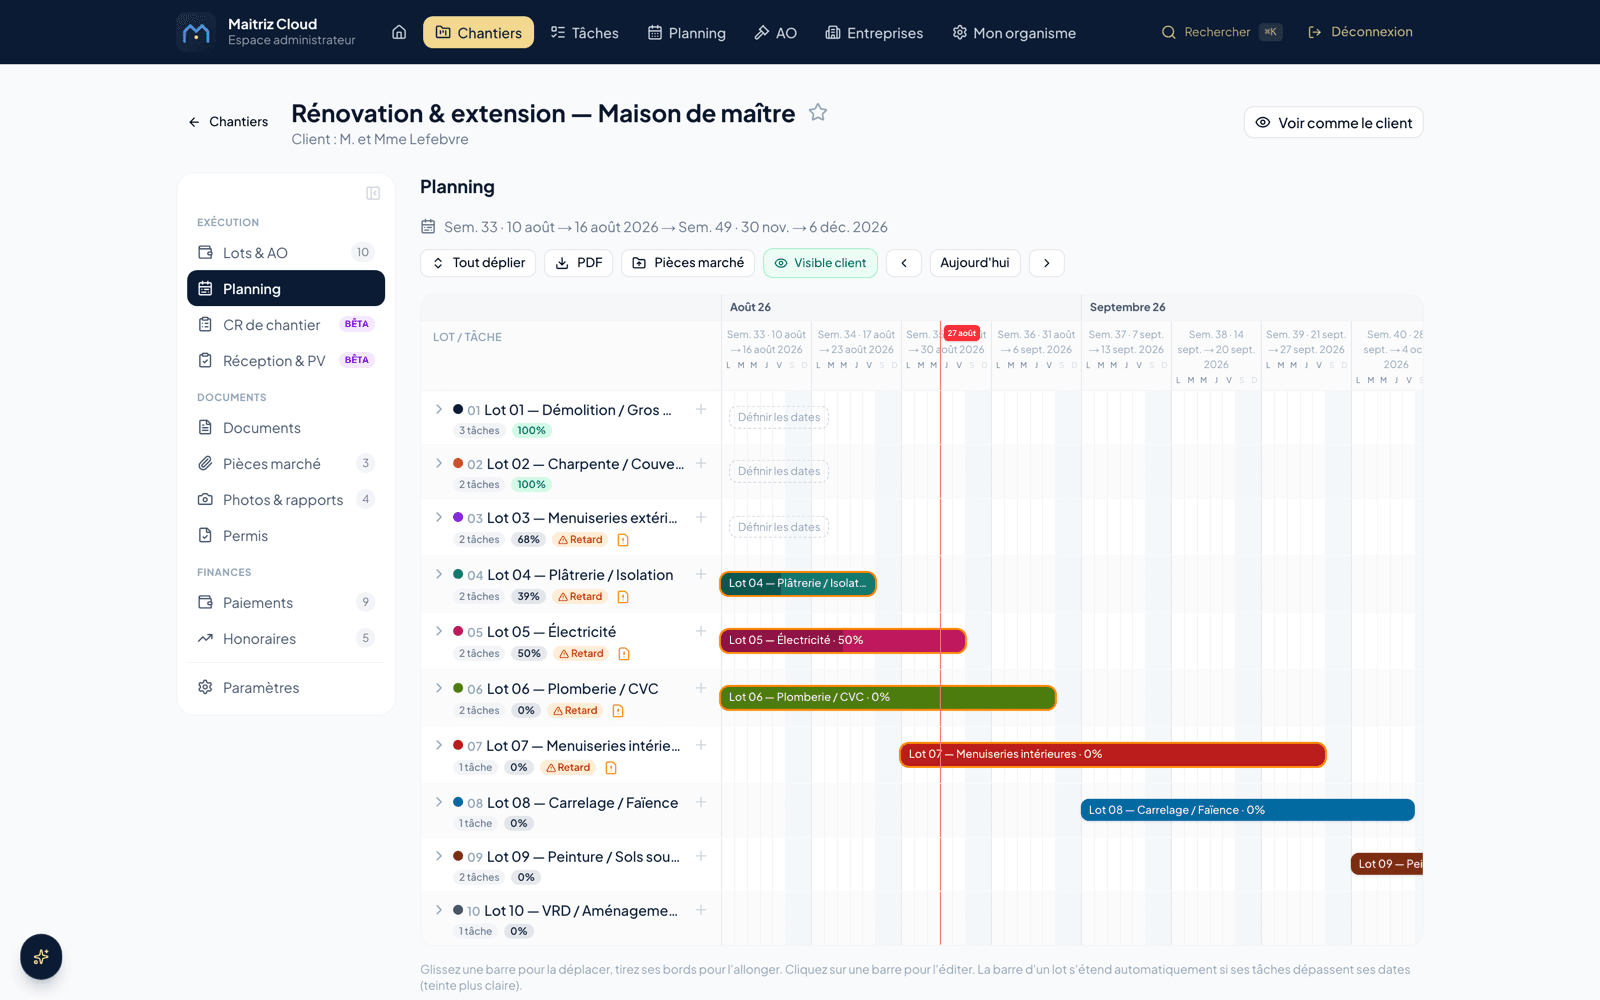Jump to today with Aujourd'hui button
Viewport: 1600px width, 1000px height.
975,263
